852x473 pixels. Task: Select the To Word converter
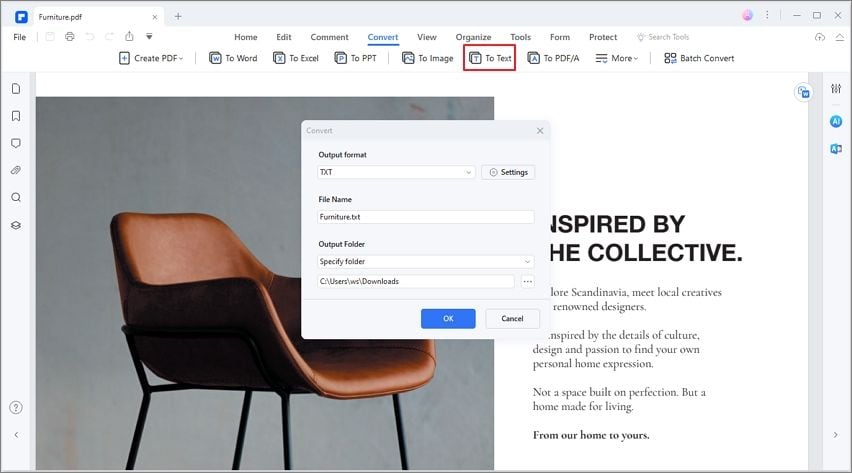click(x=233, y=58)
